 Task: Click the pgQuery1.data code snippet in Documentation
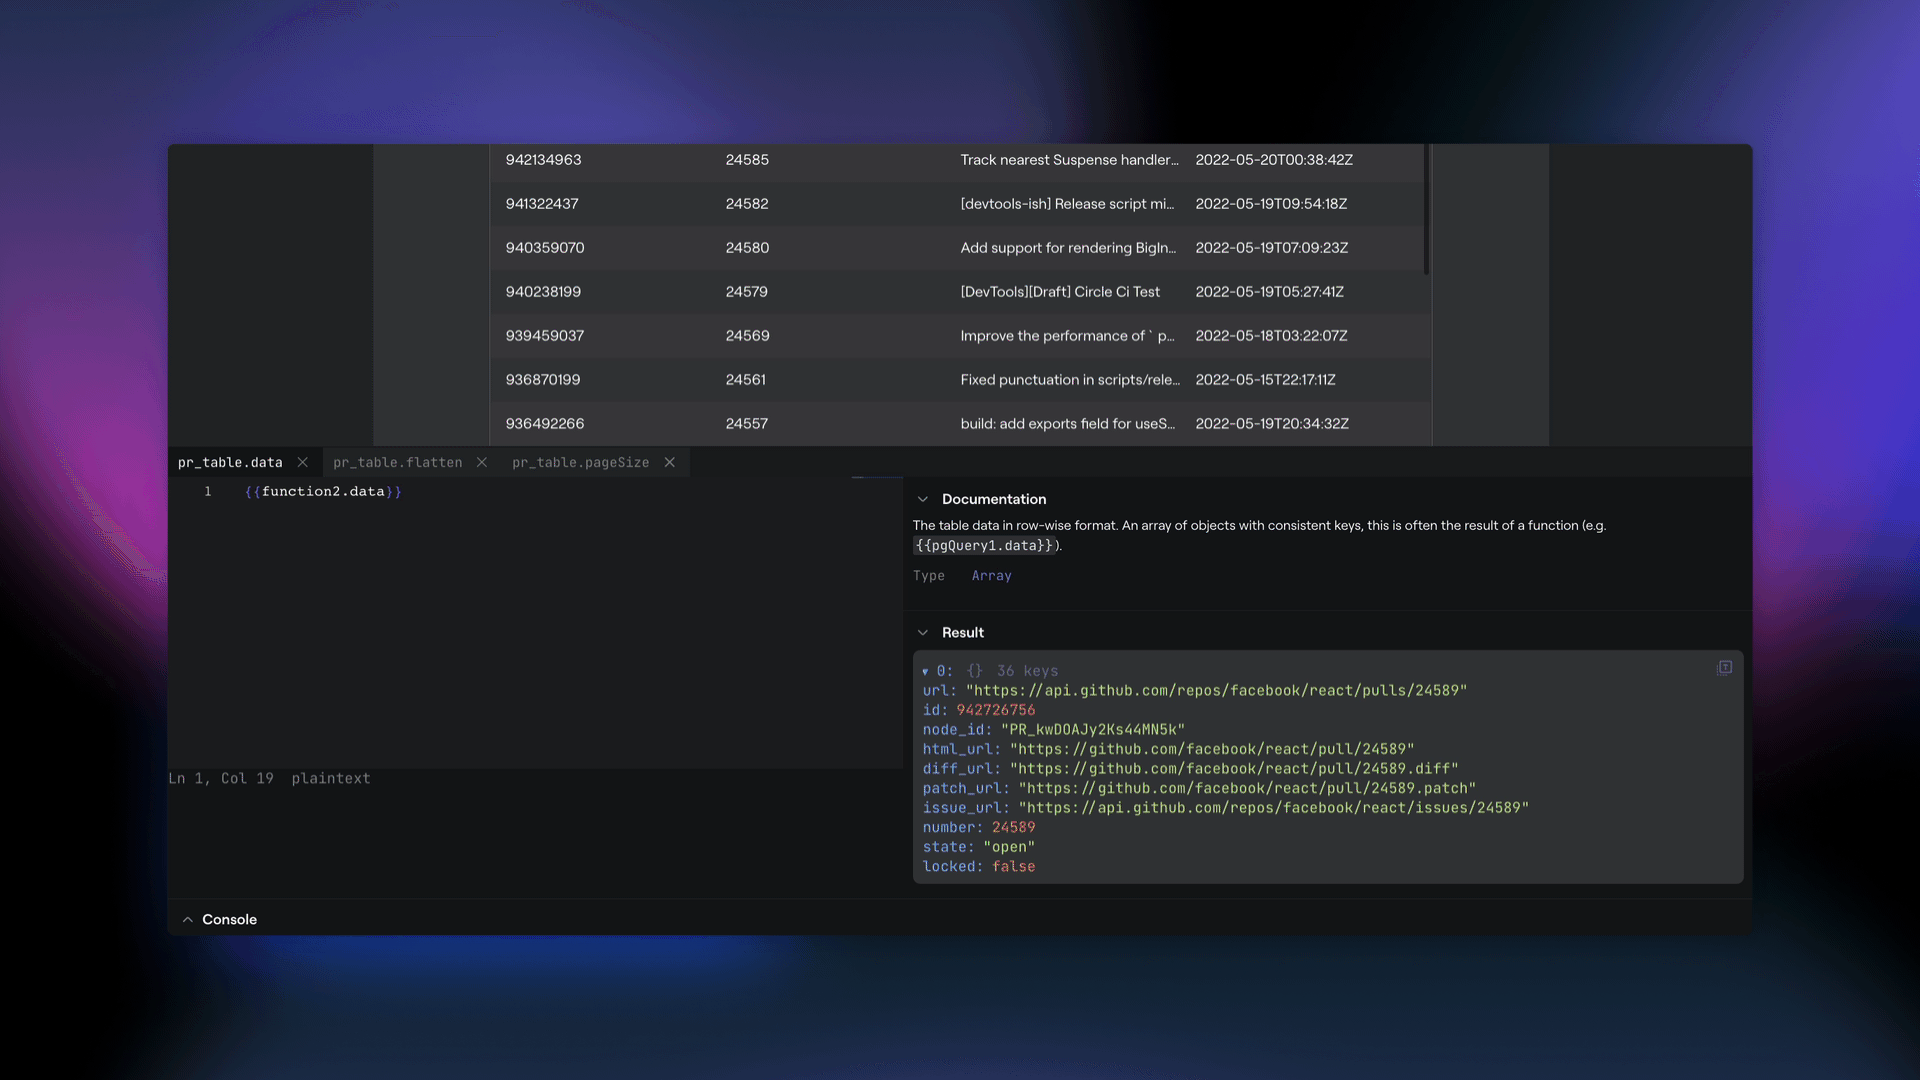tap(984, 546)
